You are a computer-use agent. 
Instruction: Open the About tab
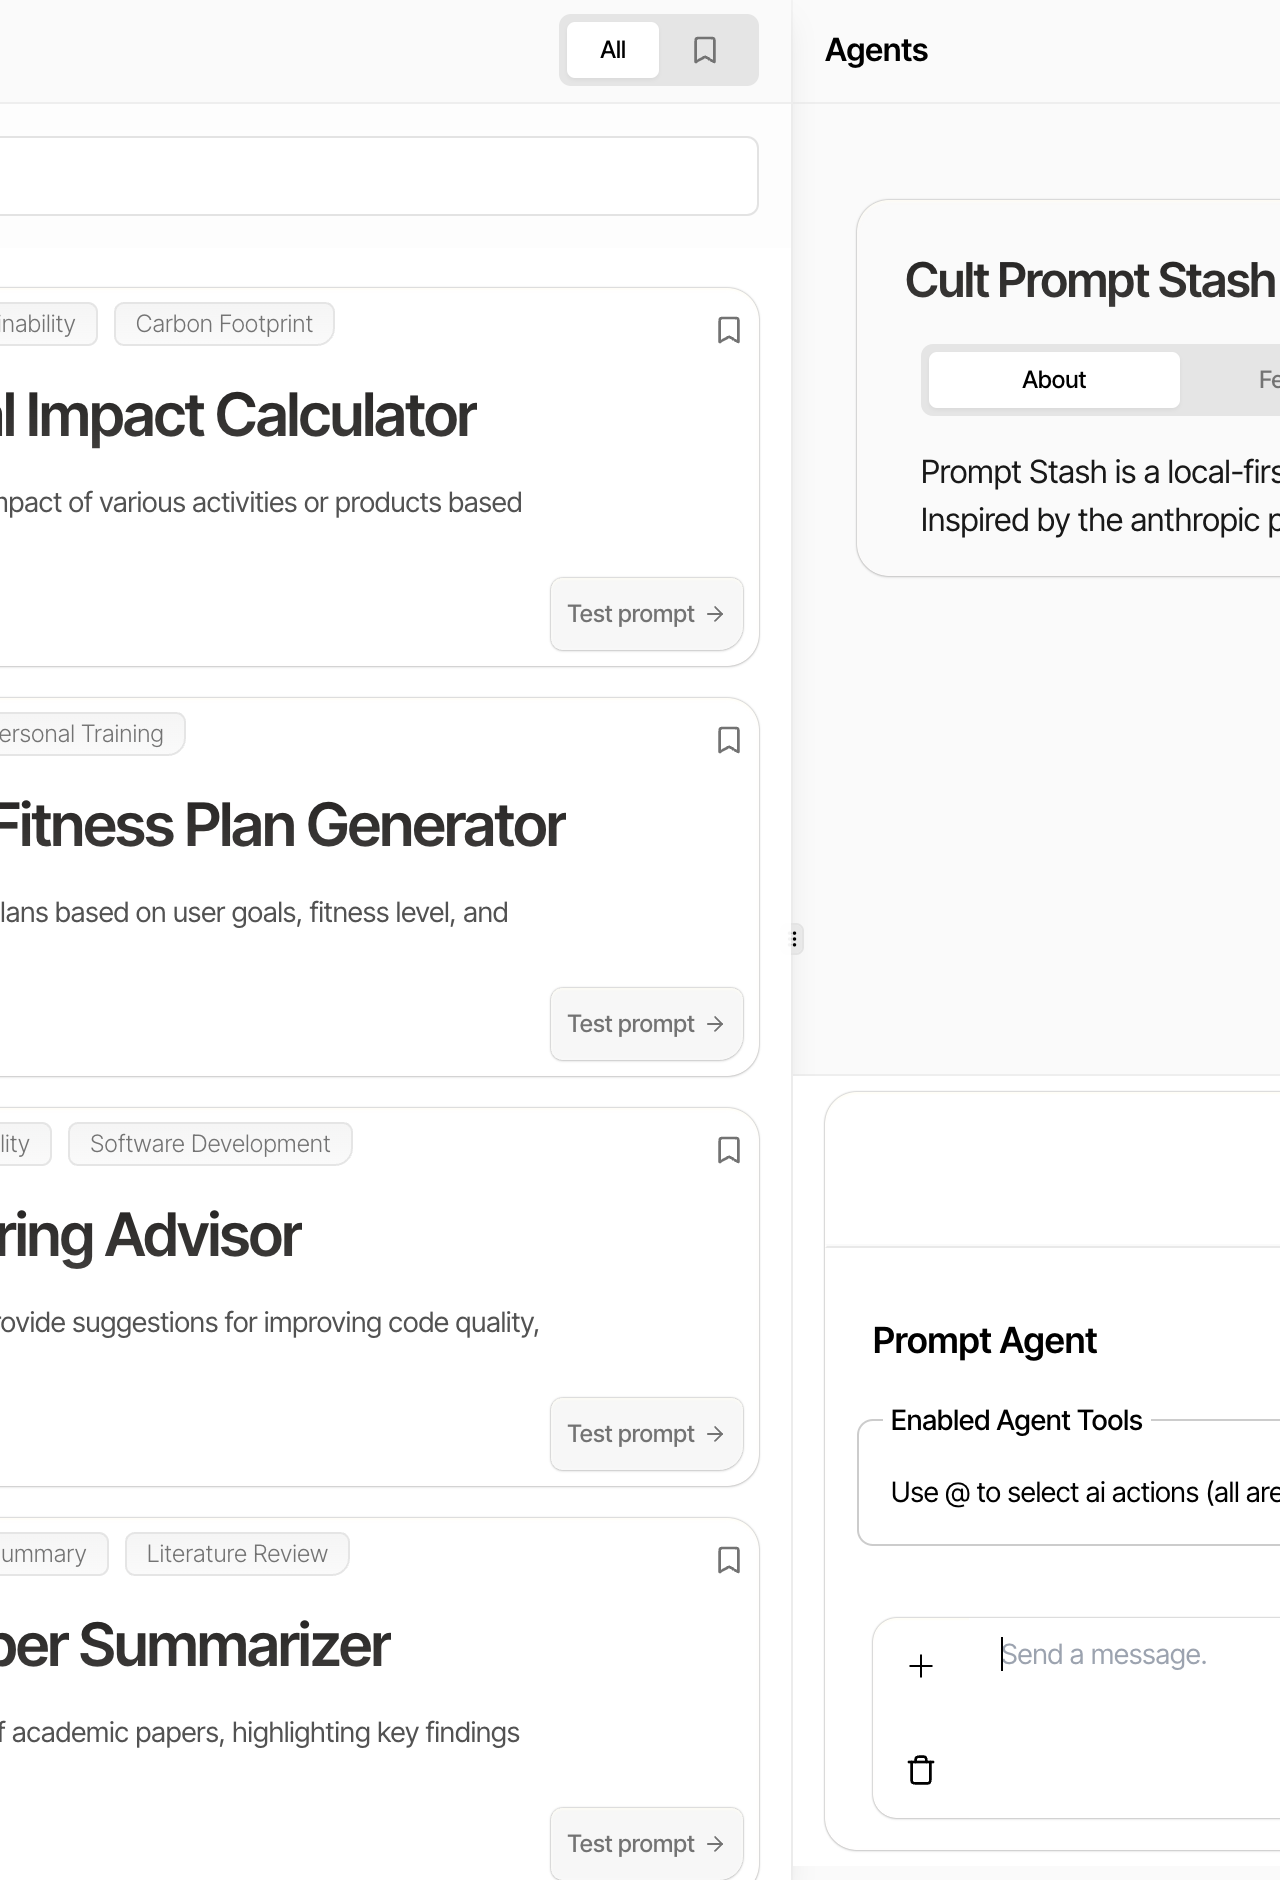[1054, 380]
